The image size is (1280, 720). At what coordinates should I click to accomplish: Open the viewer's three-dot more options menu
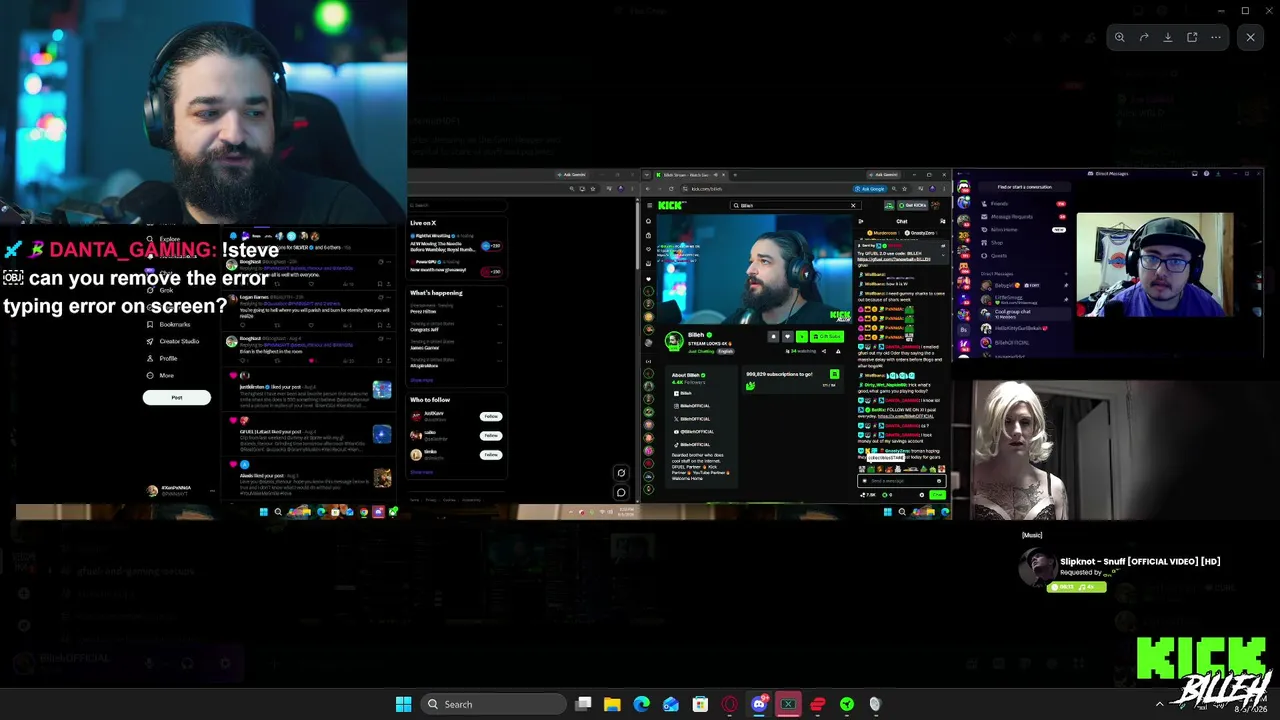point(1216,38)
